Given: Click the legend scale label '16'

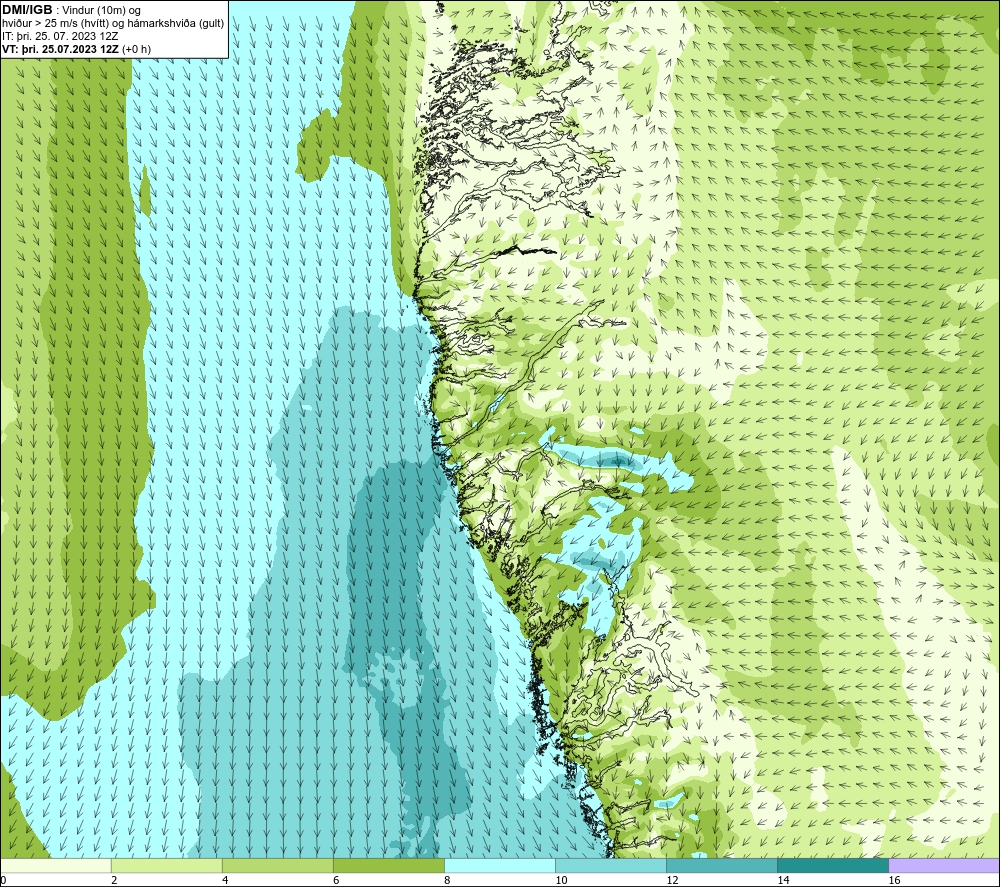Looking at the screenshot, I should coord(894,880).
